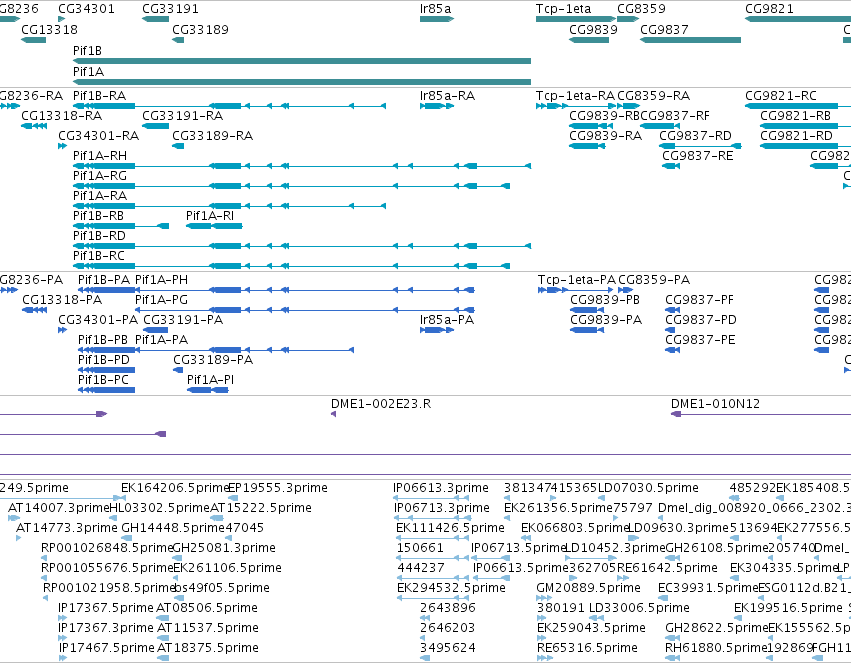Image resolution: width=851 pixels, height=663 pixels.
Task: Click the EK164206.5prime cDNA label
Action: click(175, 488)
